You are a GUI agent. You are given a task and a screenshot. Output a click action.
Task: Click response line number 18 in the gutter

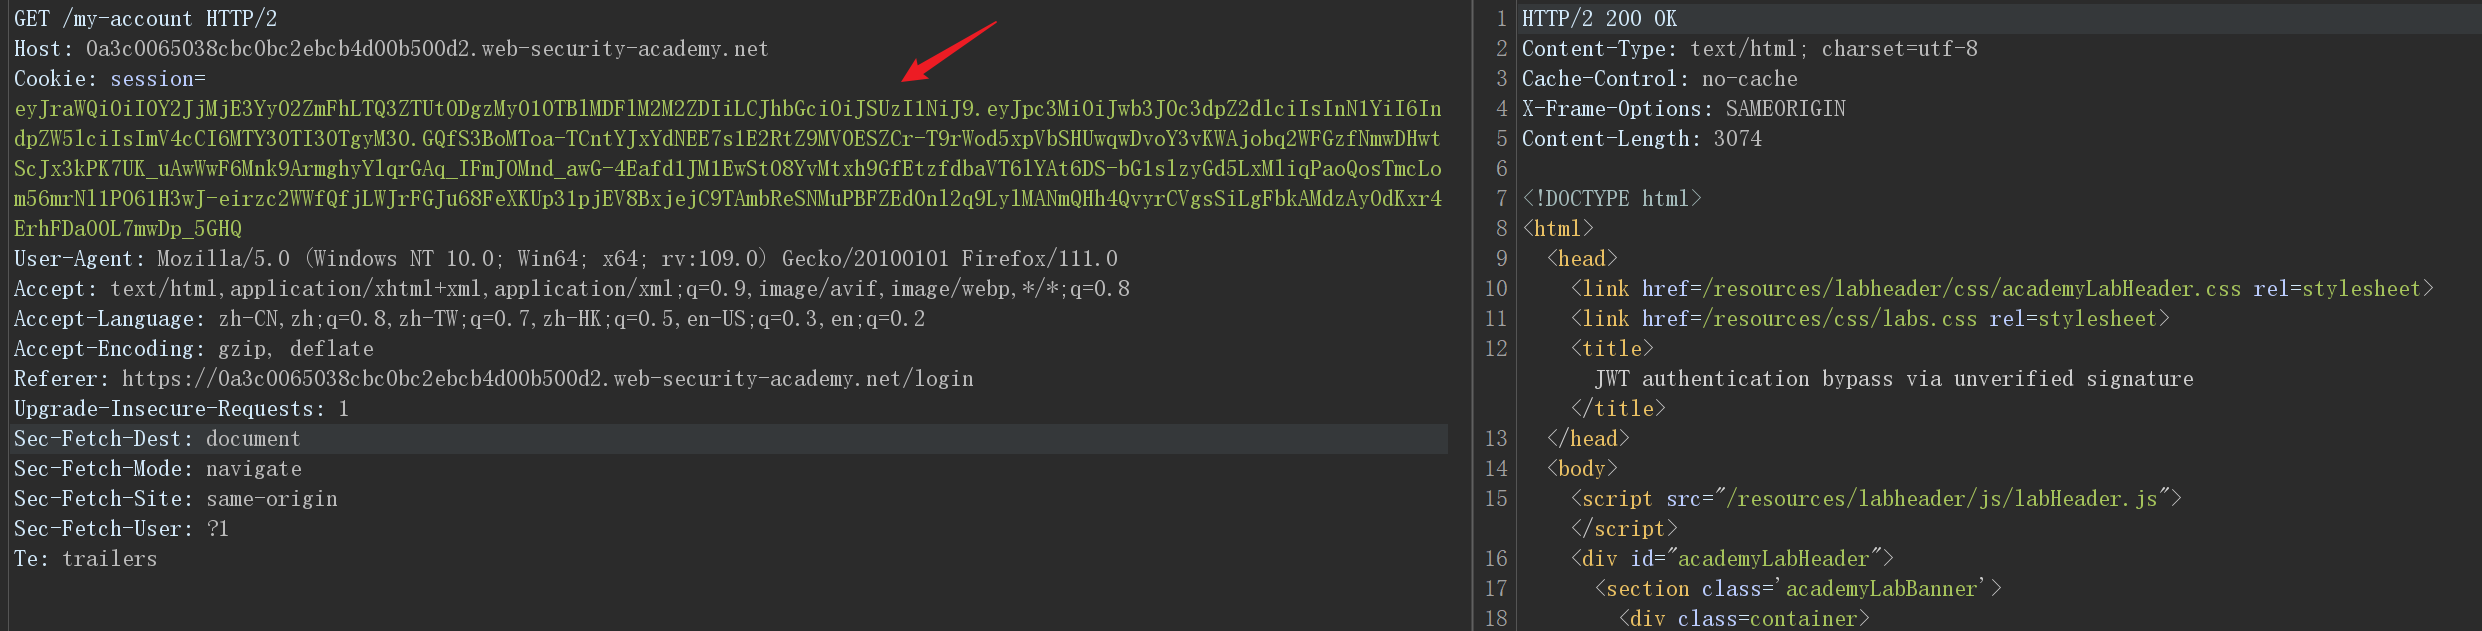[x=1496, y=618]
